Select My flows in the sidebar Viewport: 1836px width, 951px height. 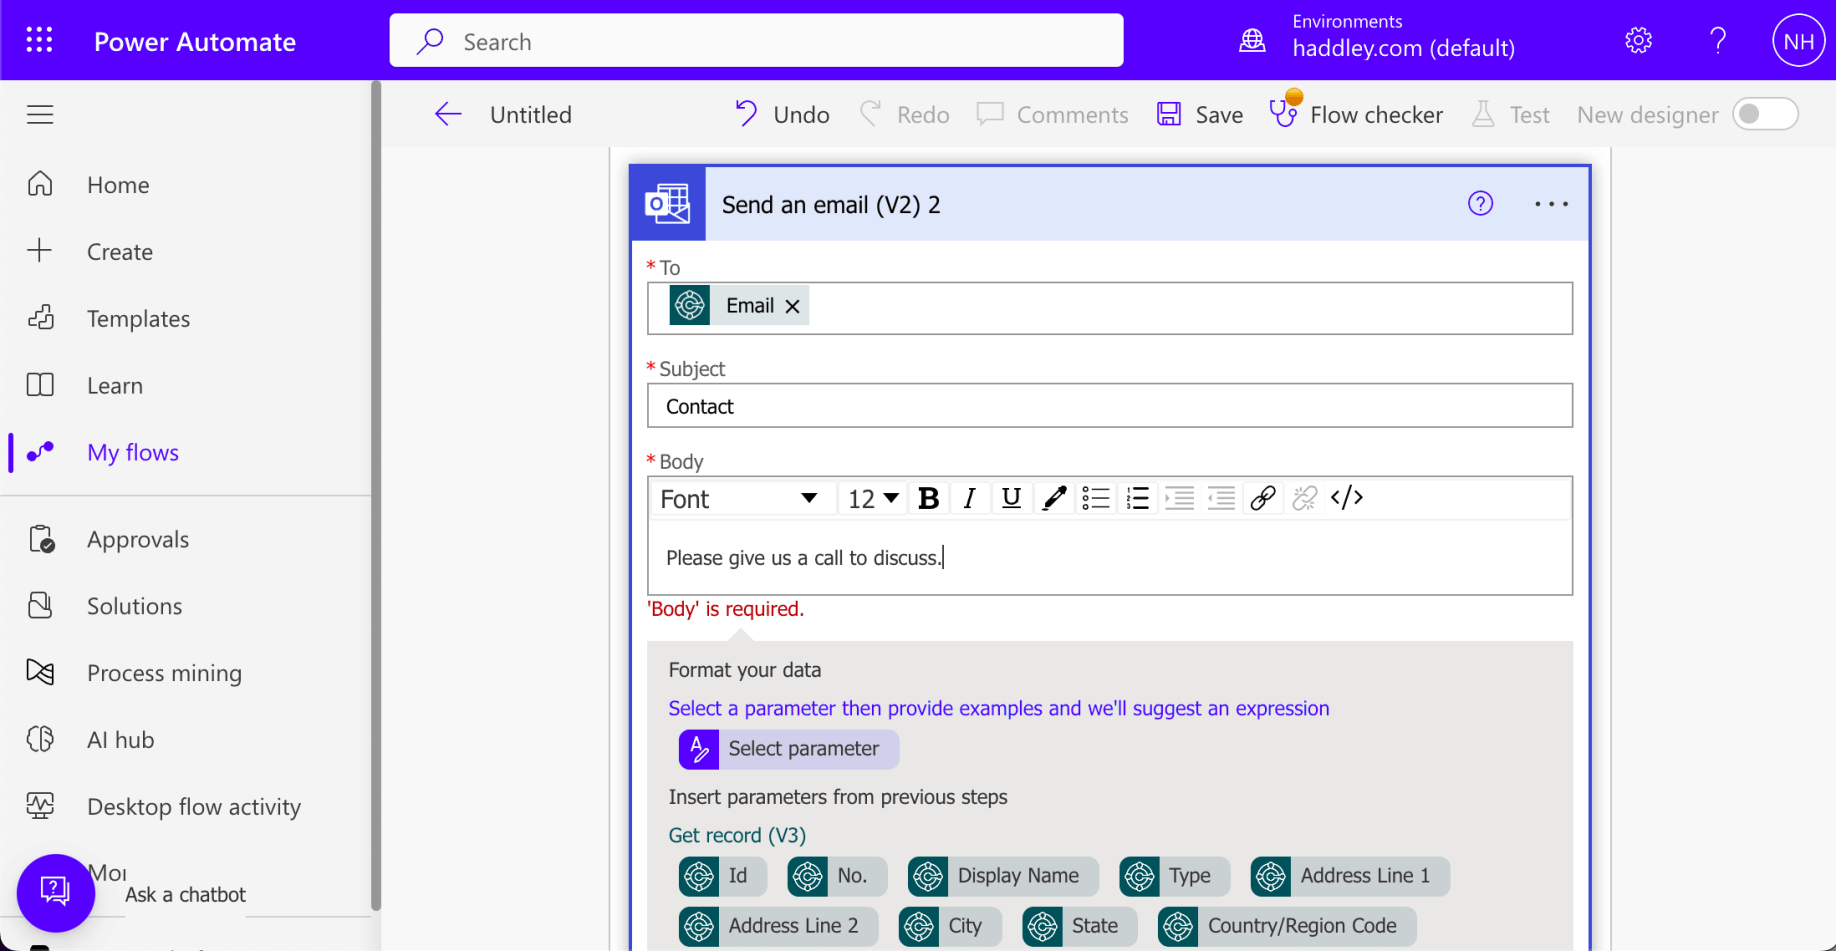(x=133, y=453)
